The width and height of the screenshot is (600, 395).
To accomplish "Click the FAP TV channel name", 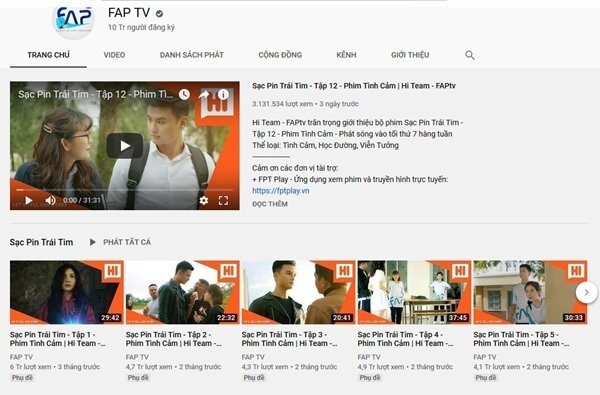I will [129, 13].
